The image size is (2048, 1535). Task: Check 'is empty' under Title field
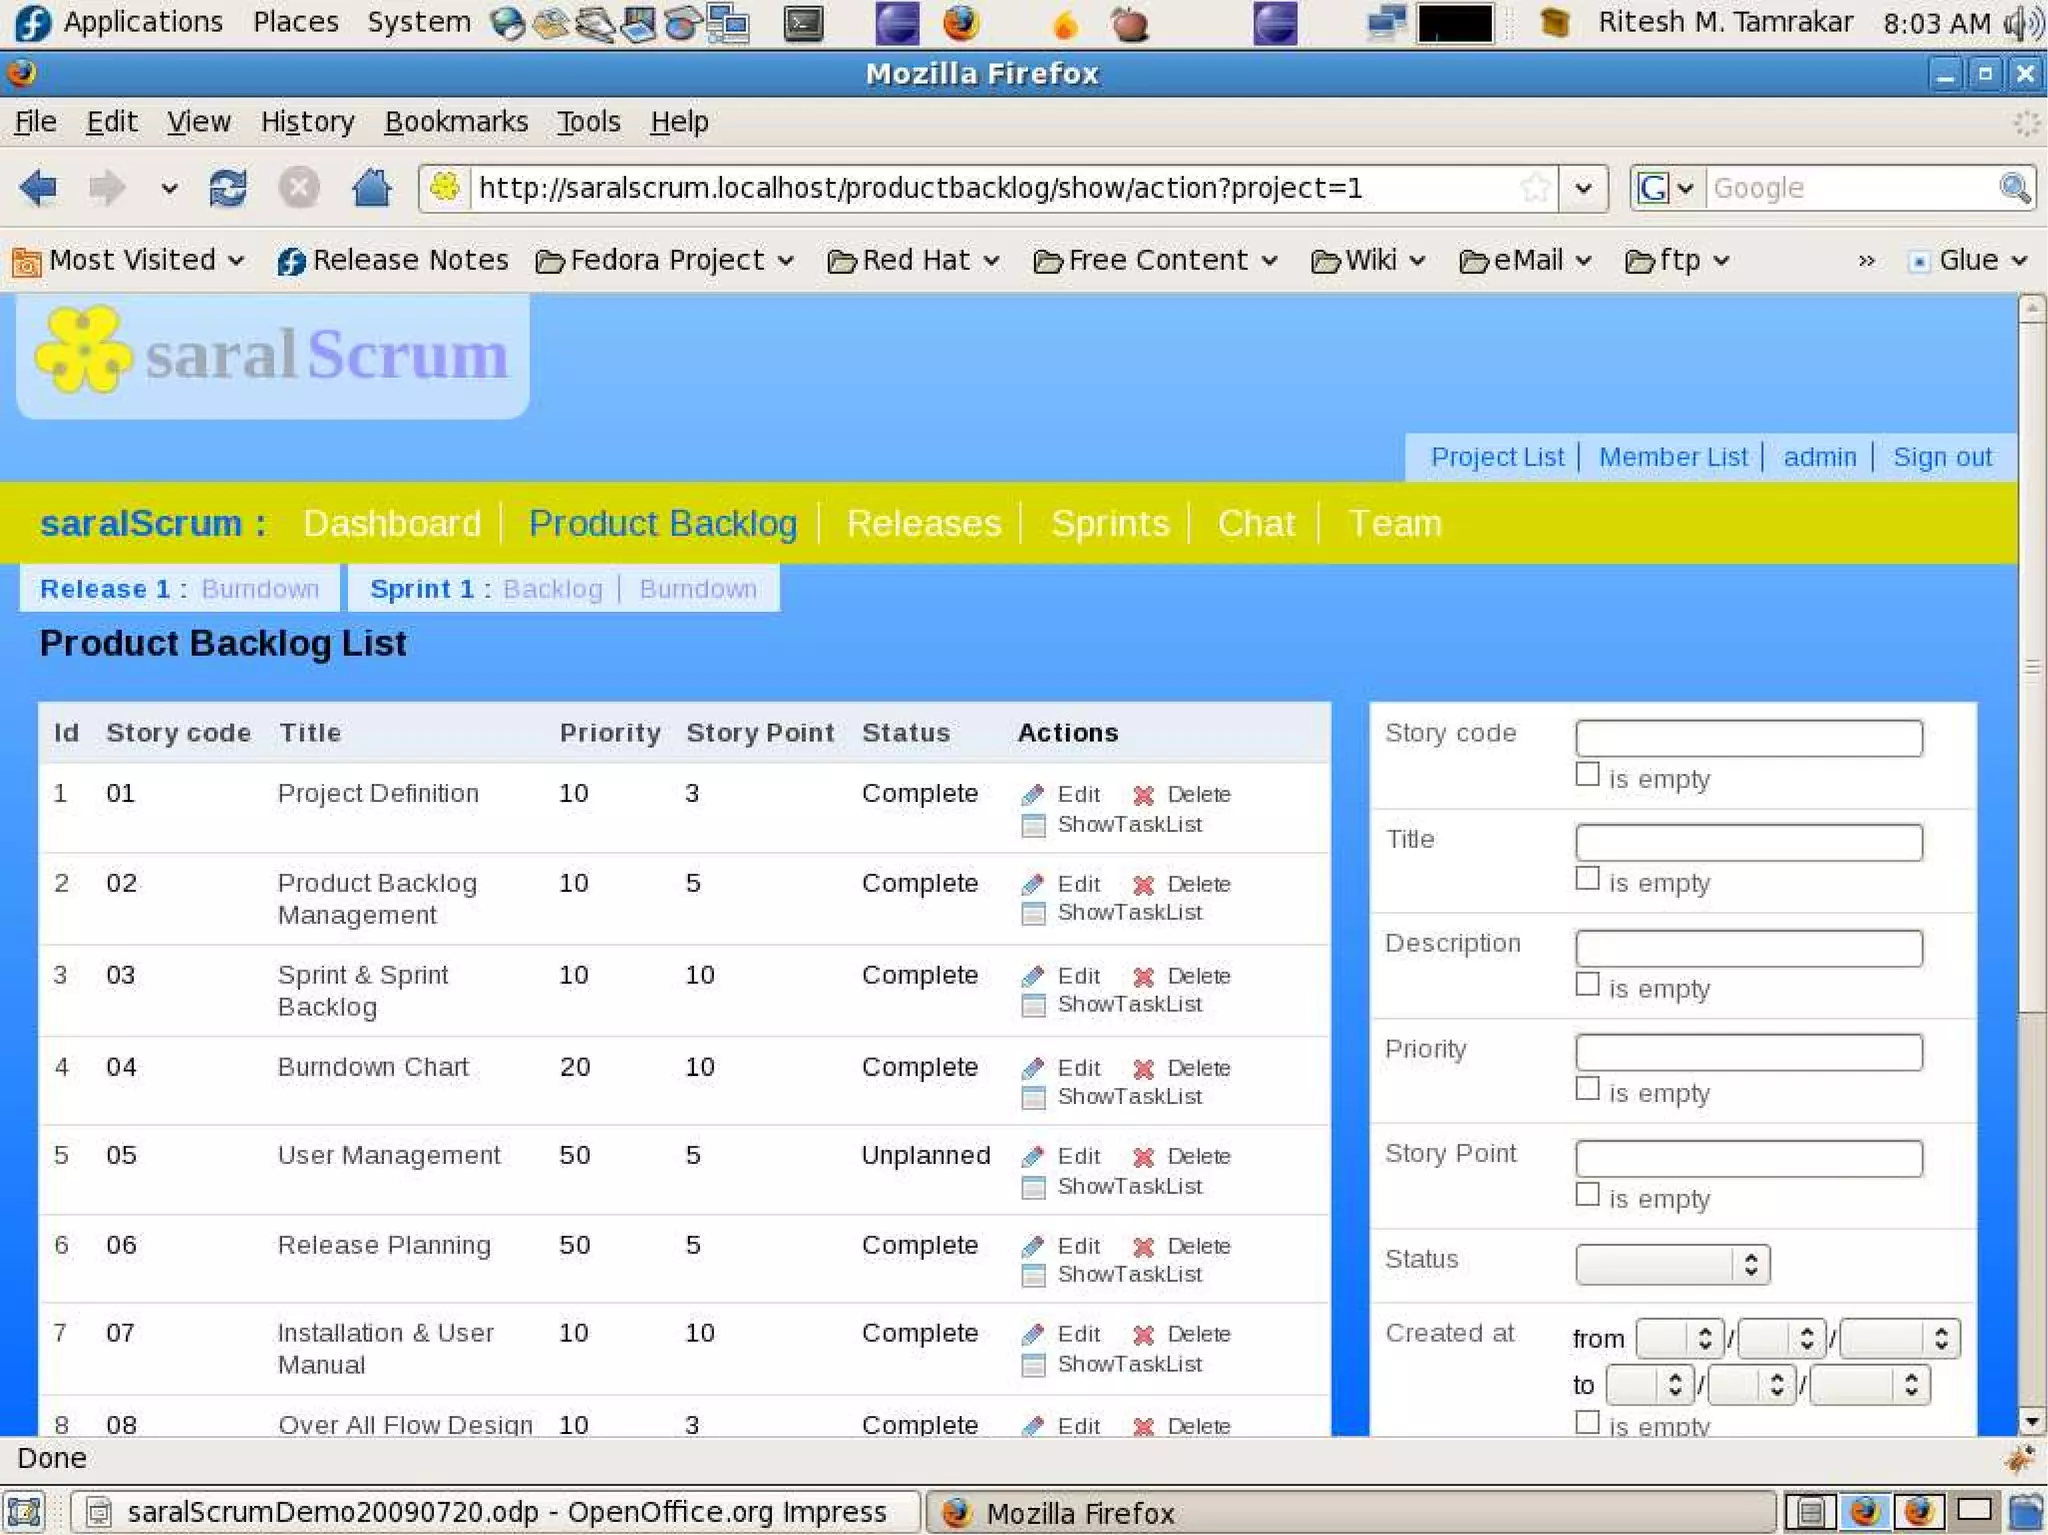(1587, 879)
